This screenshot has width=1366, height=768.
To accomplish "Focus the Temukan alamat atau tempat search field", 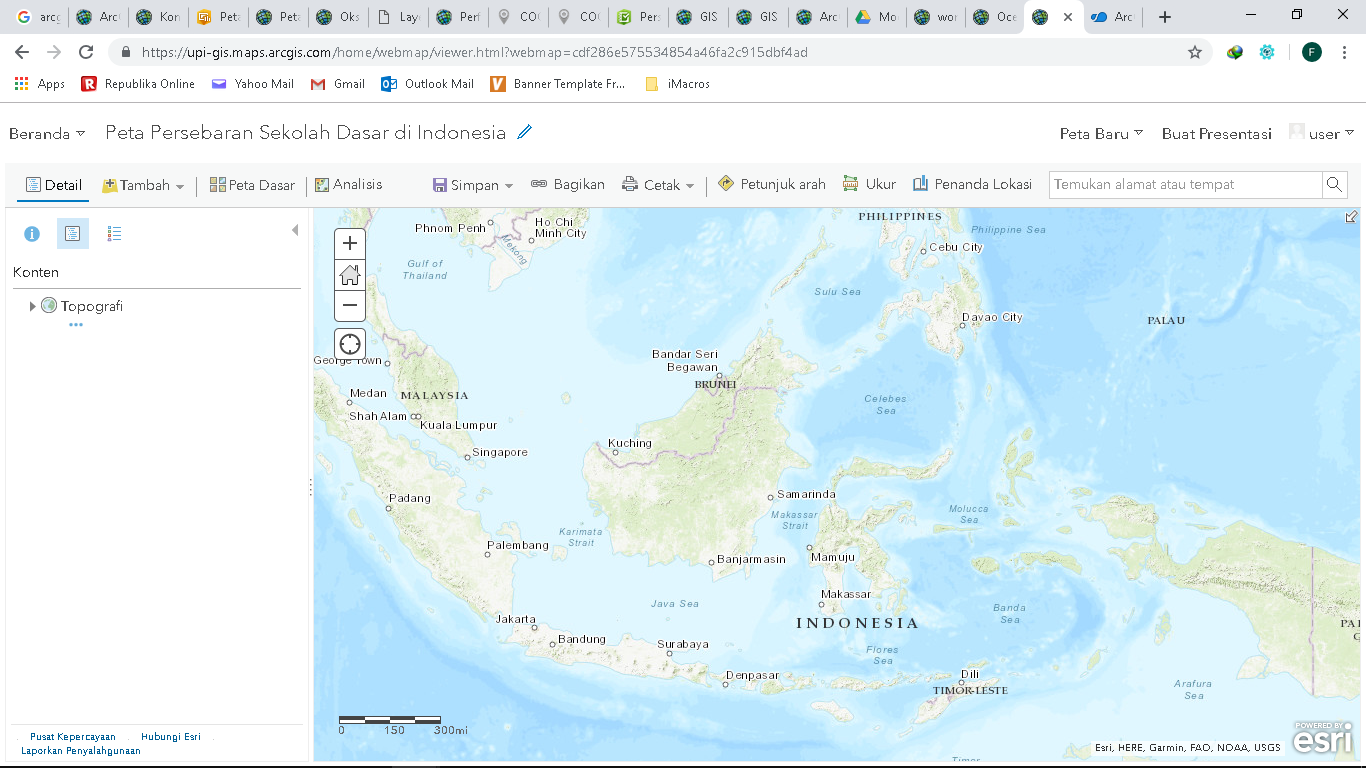I will point(1185,184).
